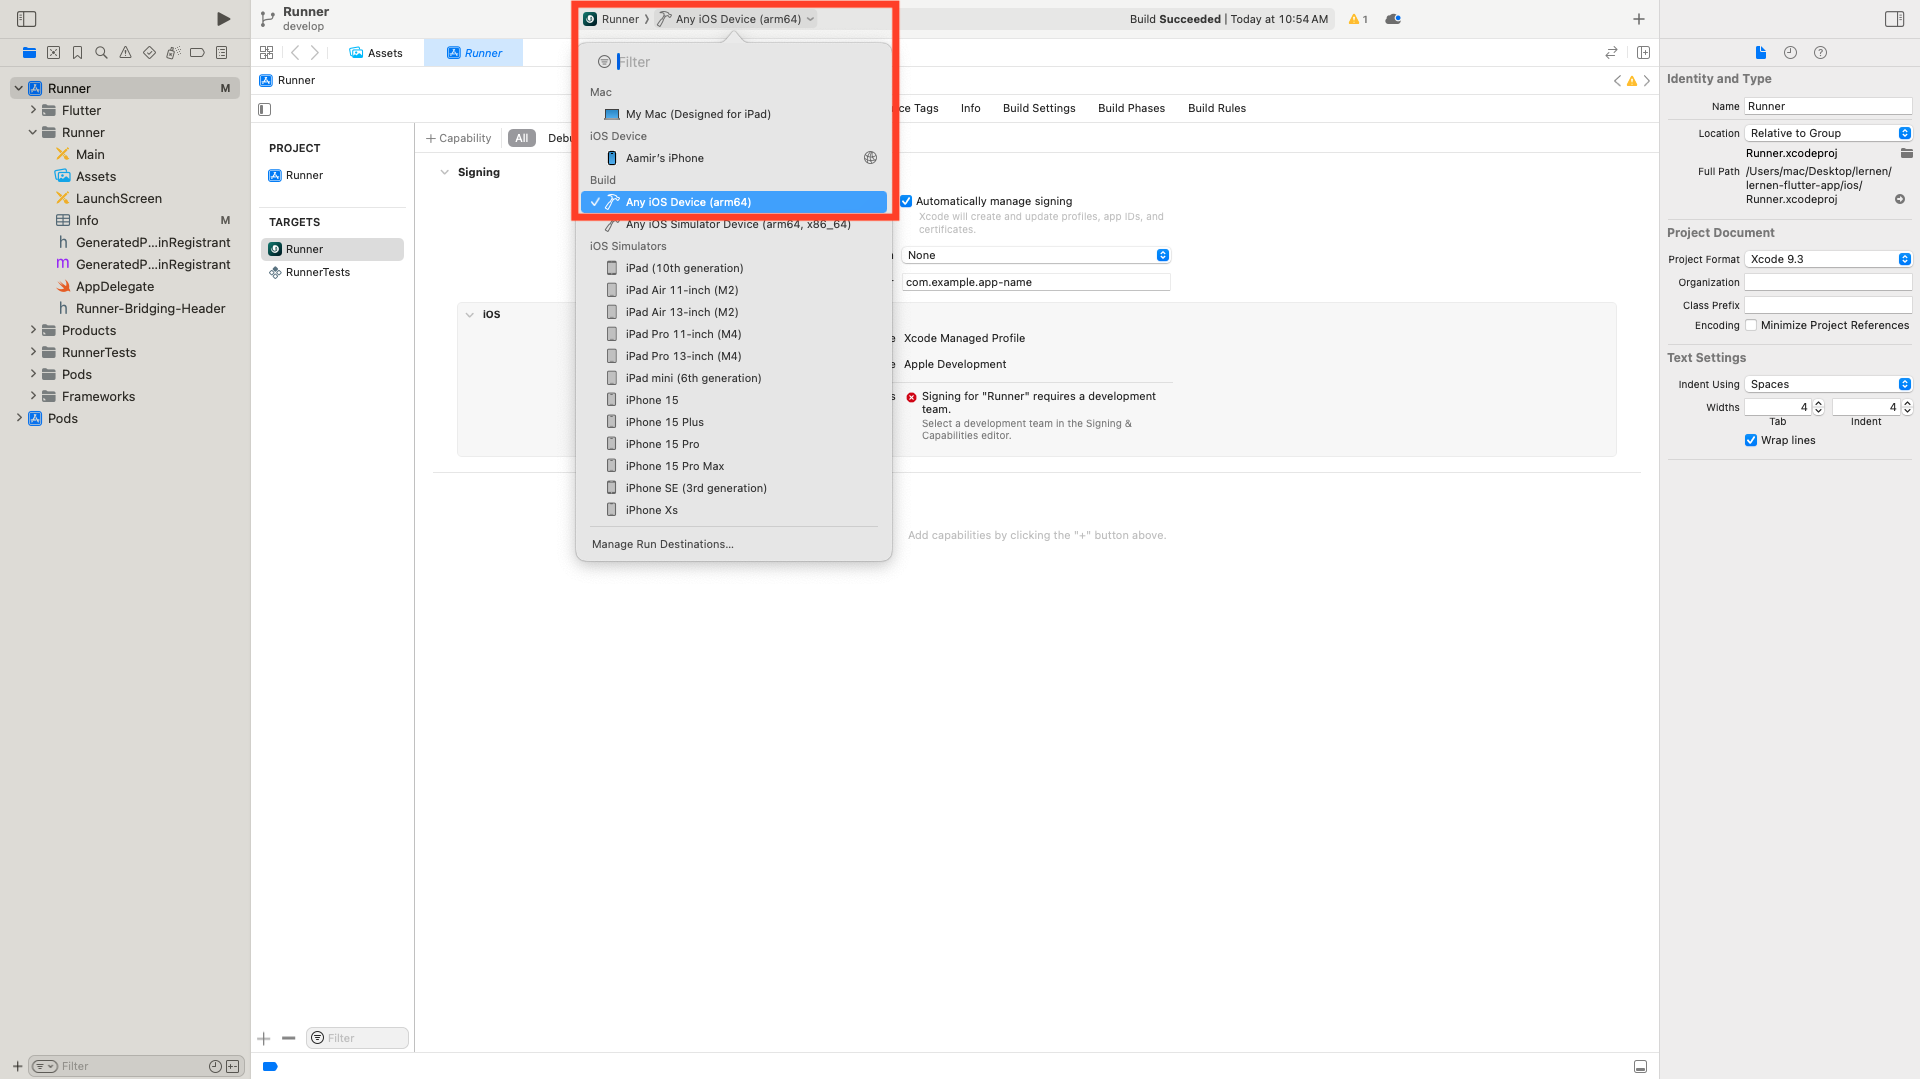Screen dimensions: 1920x1079
Task: Hide the project and targets list
Action: (265, 109)
